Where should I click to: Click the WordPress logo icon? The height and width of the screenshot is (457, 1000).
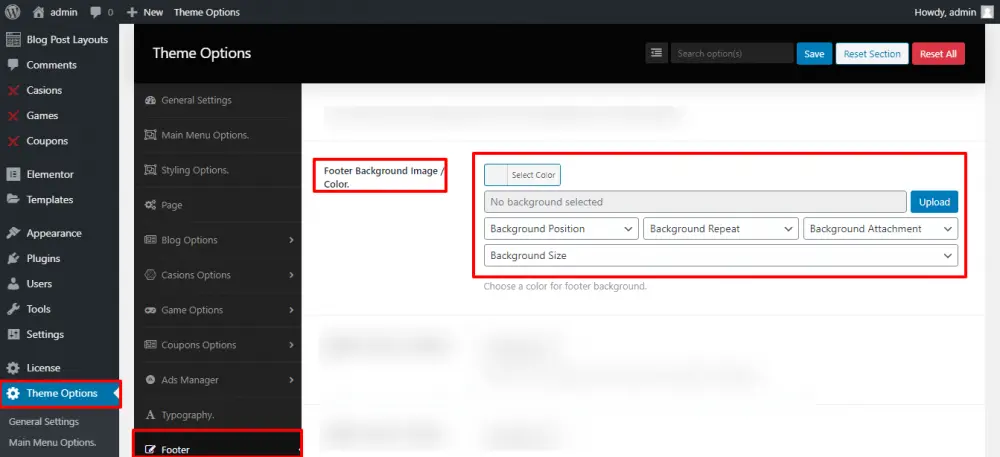pyautogui.click(x=13, y=12)
